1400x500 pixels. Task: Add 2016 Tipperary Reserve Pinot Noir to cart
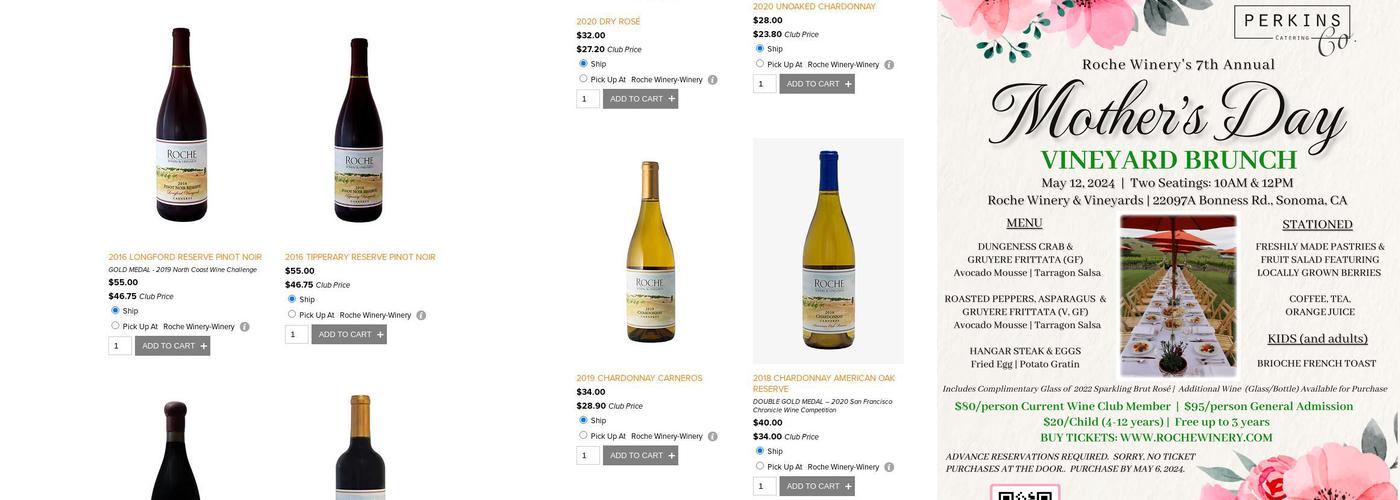(350, 335)
